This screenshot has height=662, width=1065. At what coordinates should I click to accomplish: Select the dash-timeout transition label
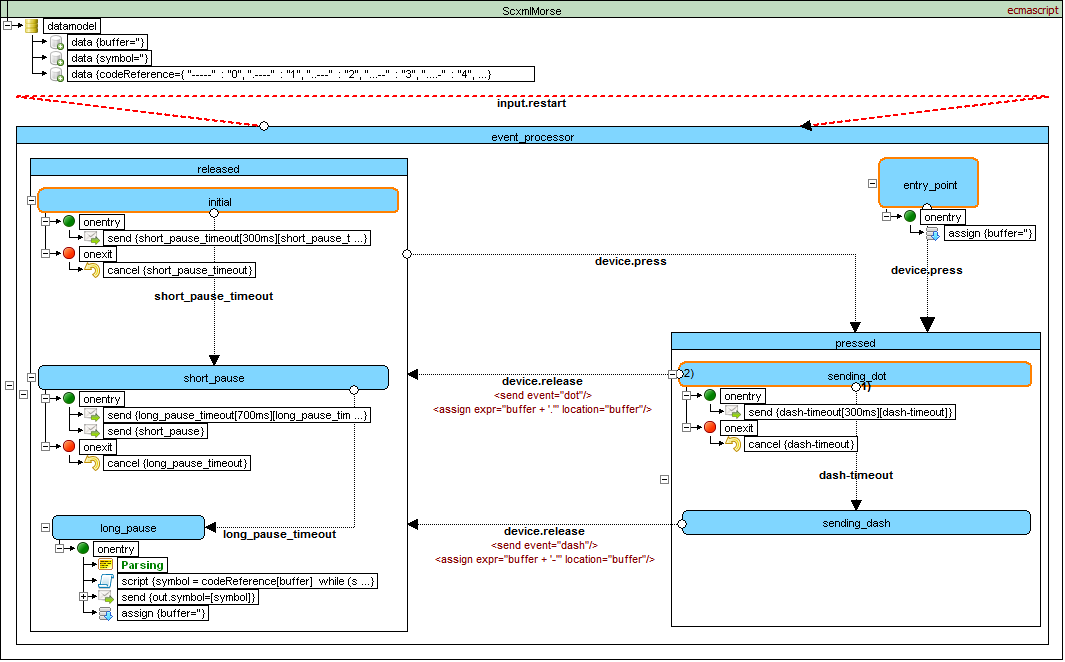[856, 475]
